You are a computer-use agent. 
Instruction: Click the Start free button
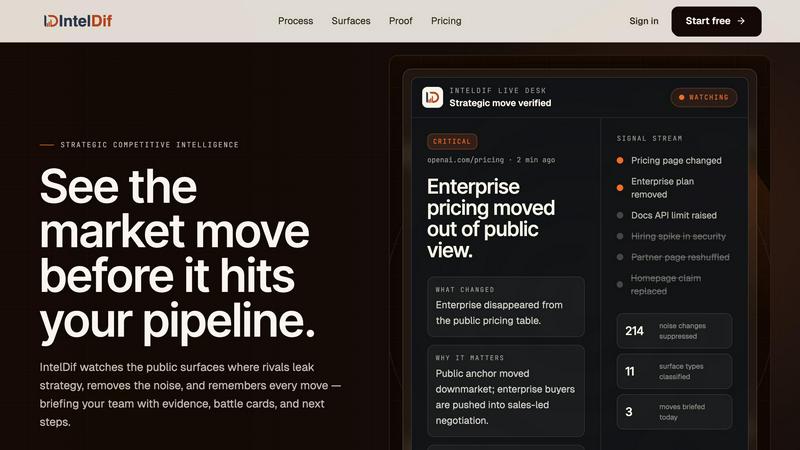[716, 21]
